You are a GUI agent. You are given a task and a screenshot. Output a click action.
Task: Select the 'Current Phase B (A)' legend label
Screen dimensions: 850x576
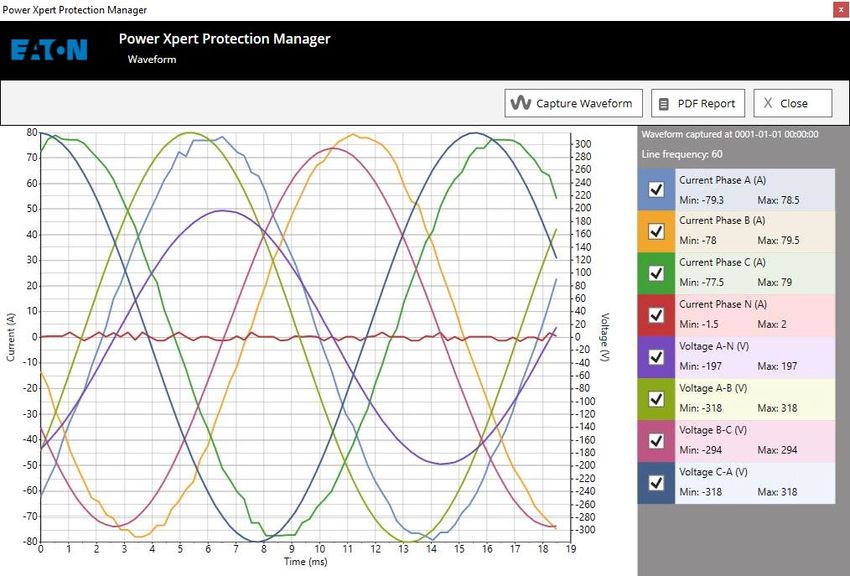pos(722,221)
